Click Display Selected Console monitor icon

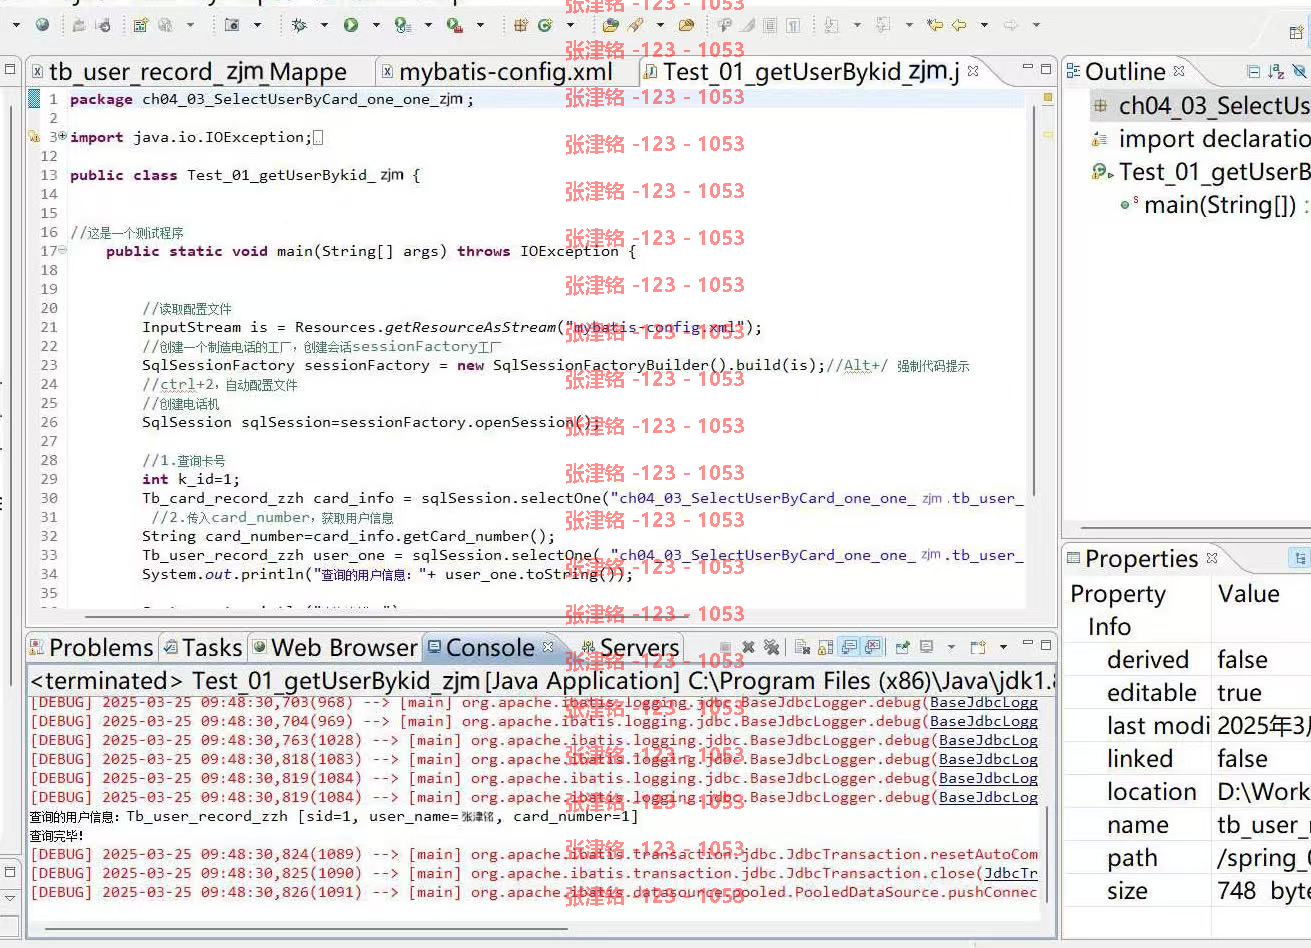[926, 647]
